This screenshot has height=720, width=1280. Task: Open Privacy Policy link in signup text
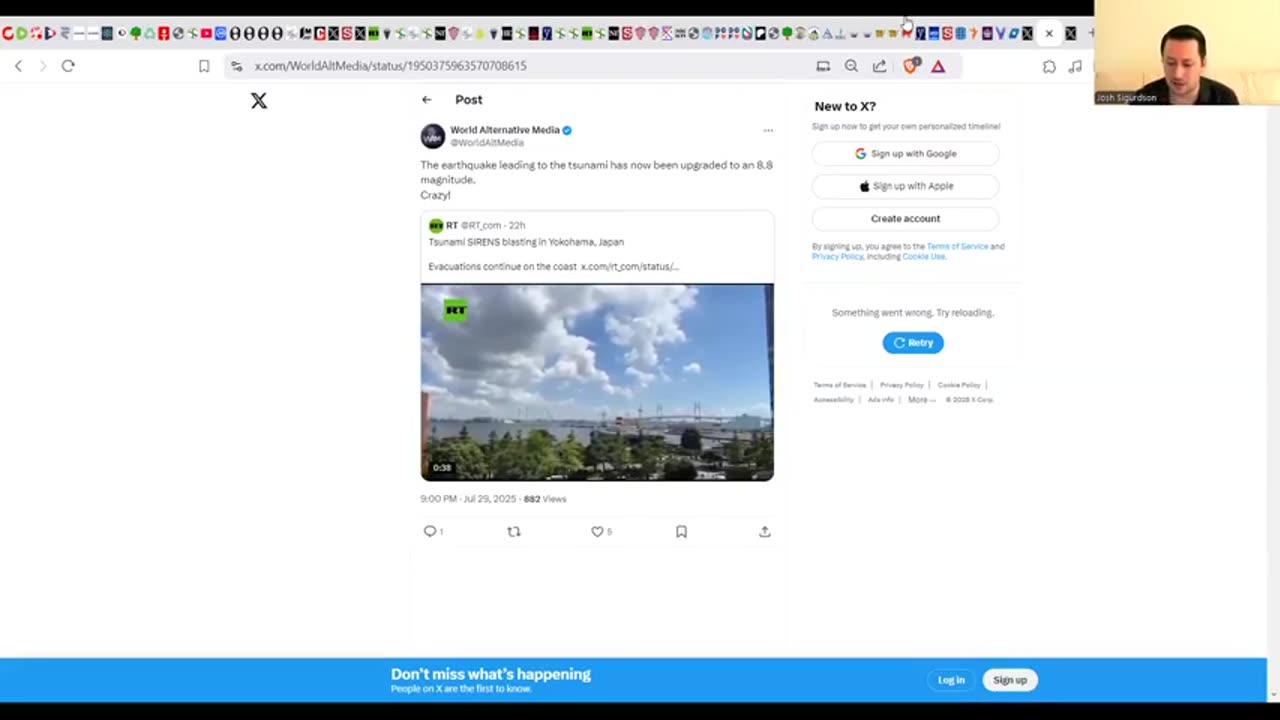(837, 257)
